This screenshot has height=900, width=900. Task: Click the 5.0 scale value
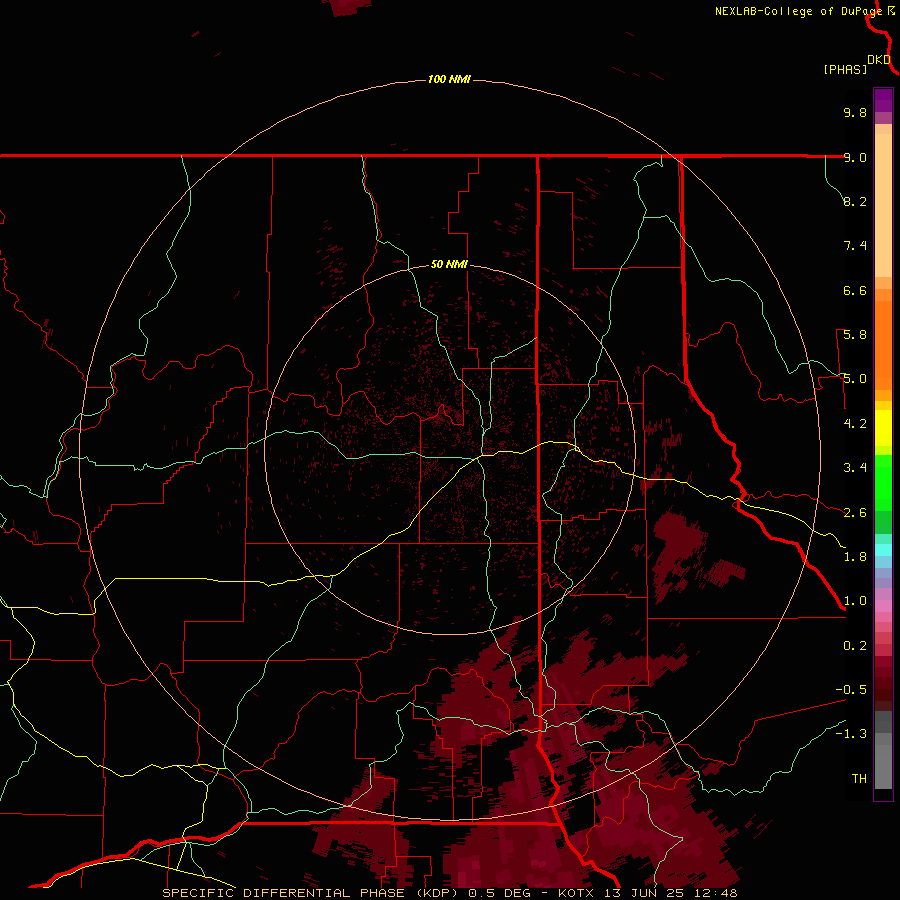855,379
